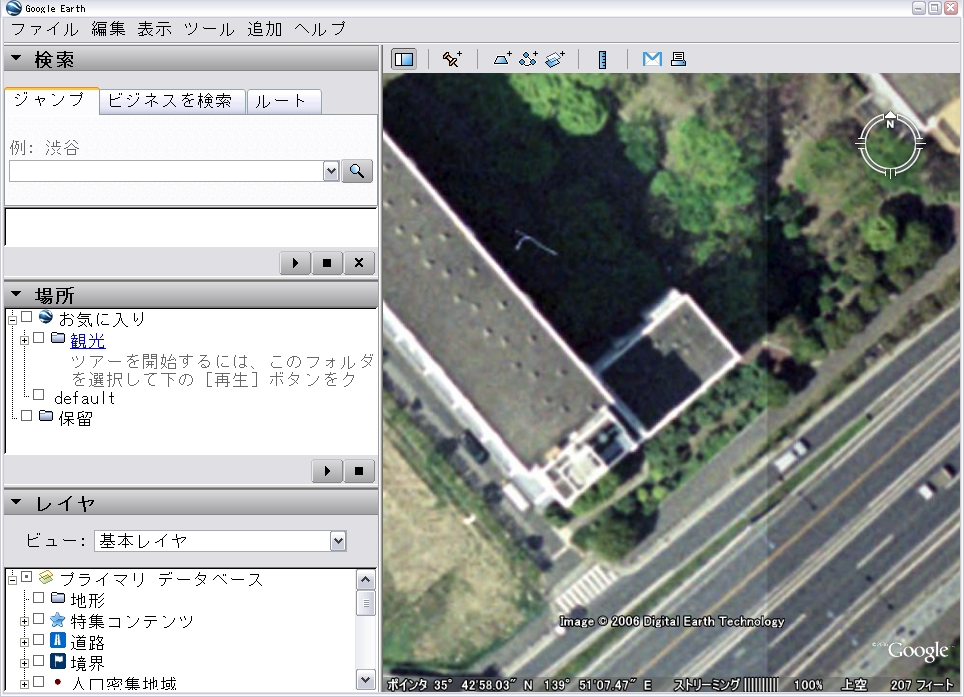Select the 保留 item in Places

tap(75, 419)
